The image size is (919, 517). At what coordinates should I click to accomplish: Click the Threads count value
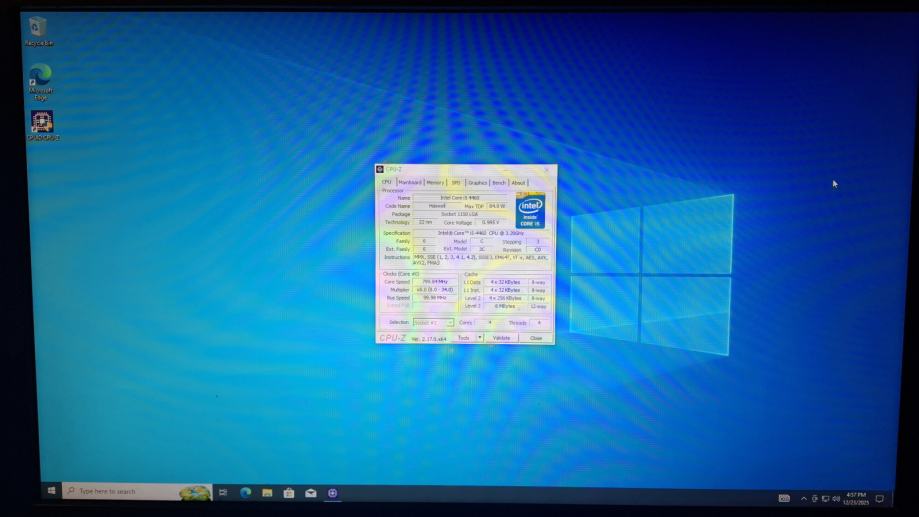pos(539,323)
